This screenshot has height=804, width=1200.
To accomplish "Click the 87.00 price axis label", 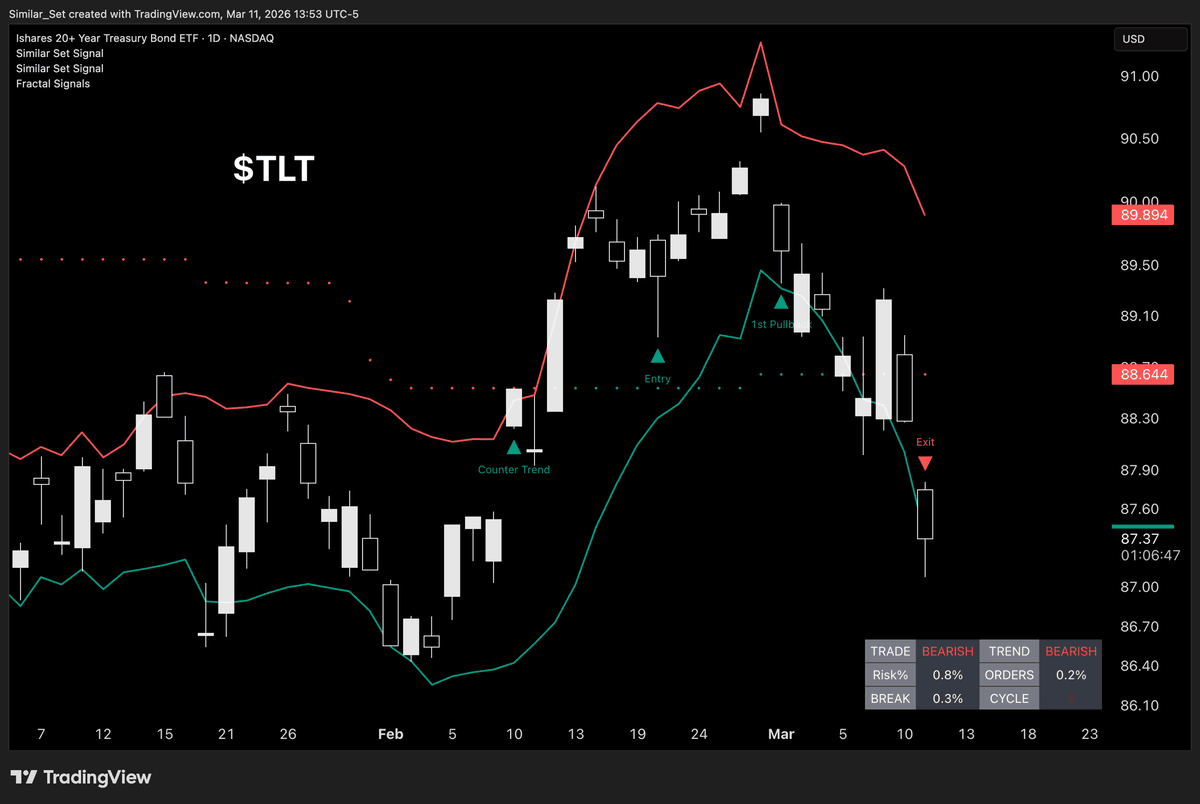I will pyautogui.click(x=1140, y=587).
